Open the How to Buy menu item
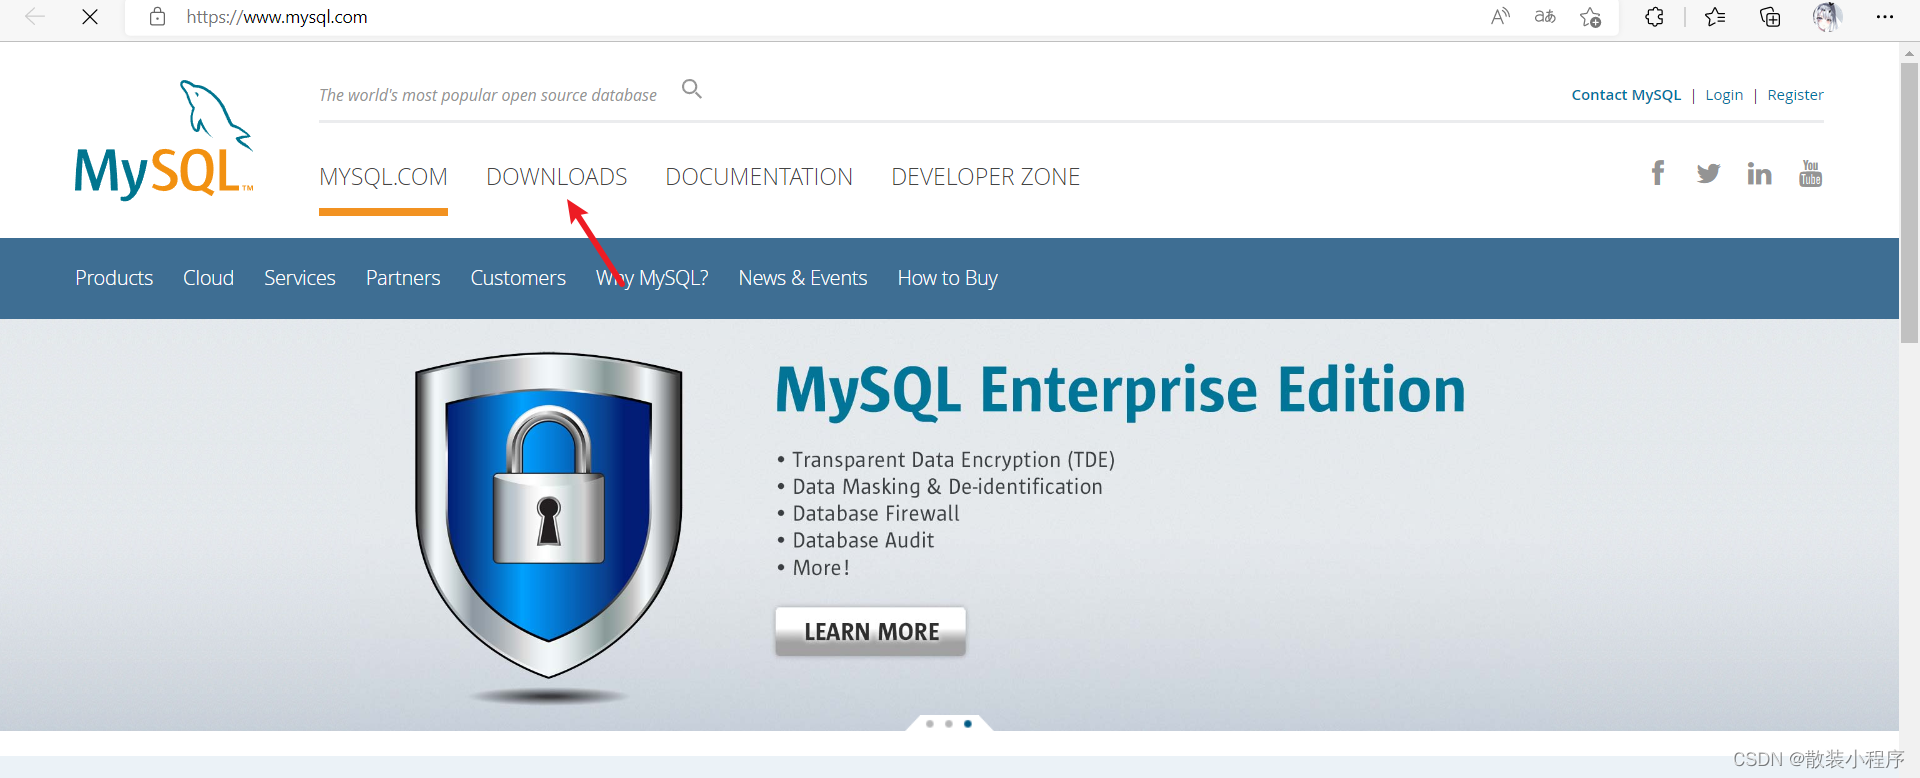This screenshot has height=778, width=1920. pyautogui.click(x=947, y=278)
